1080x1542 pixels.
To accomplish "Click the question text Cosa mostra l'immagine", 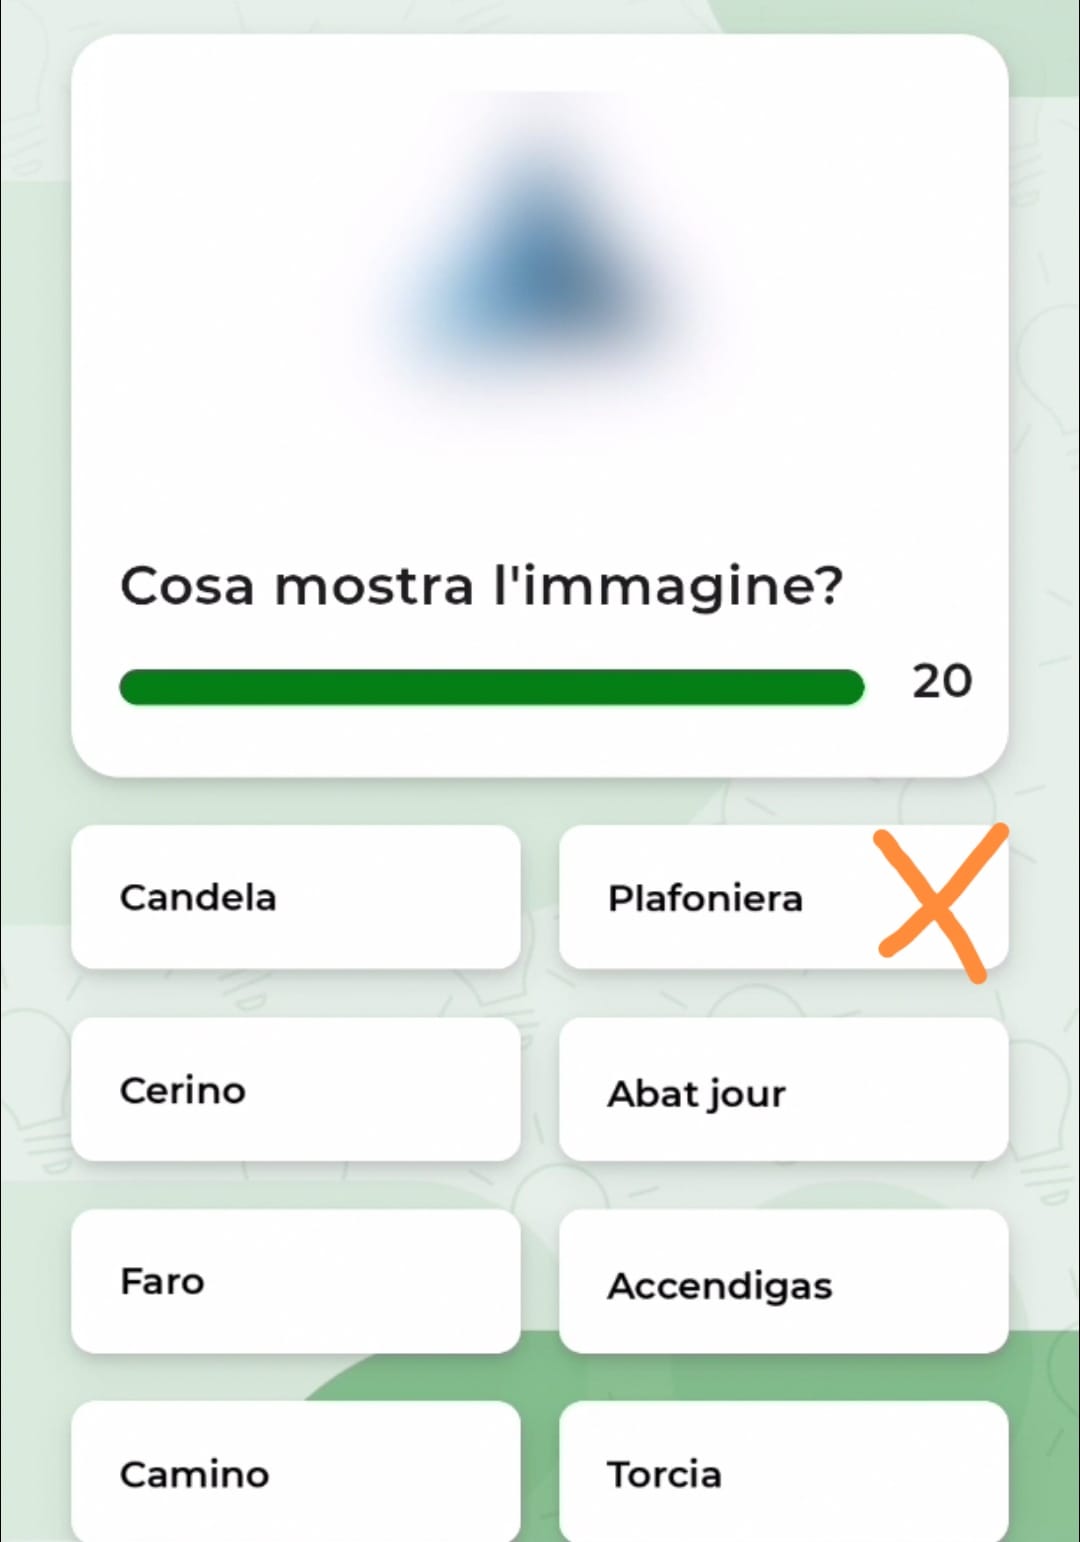I will point(482,586).
